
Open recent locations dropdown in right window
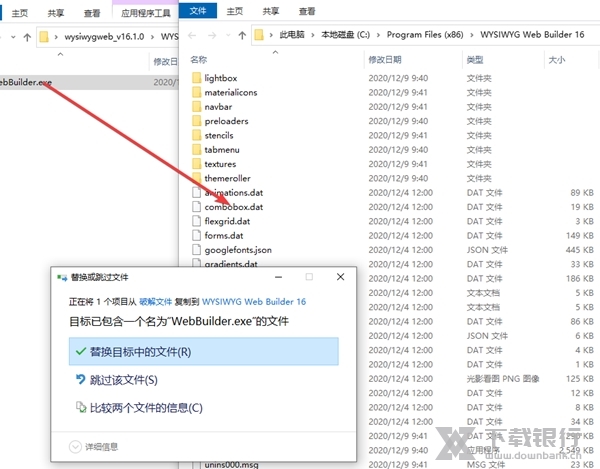228,36
